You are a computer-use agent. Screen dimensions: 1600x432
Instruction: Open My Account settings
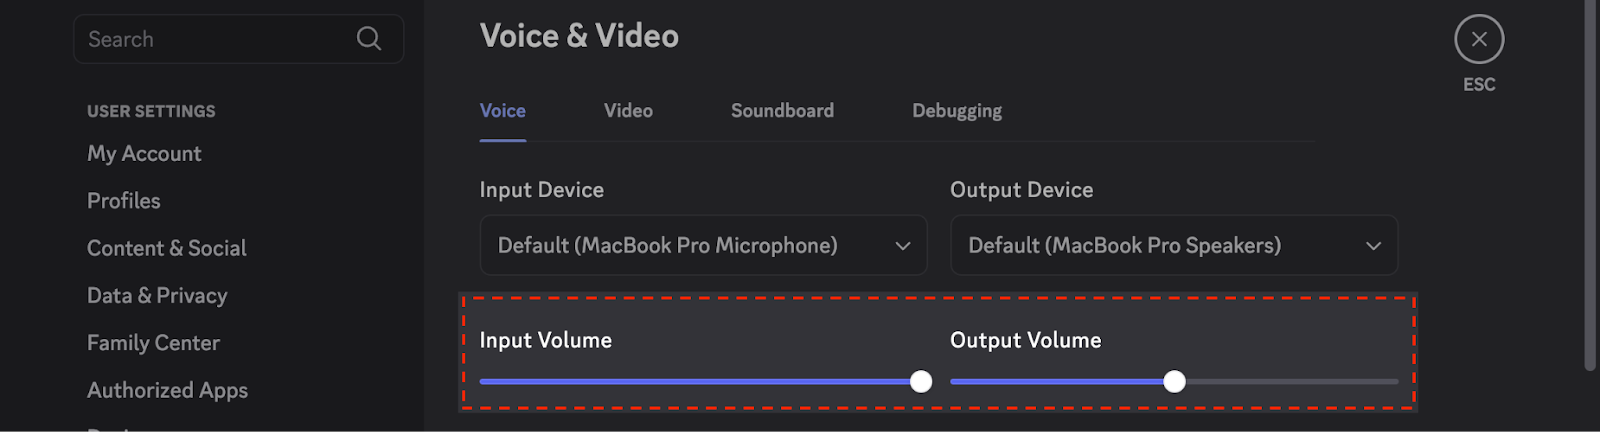pos(144,154)
